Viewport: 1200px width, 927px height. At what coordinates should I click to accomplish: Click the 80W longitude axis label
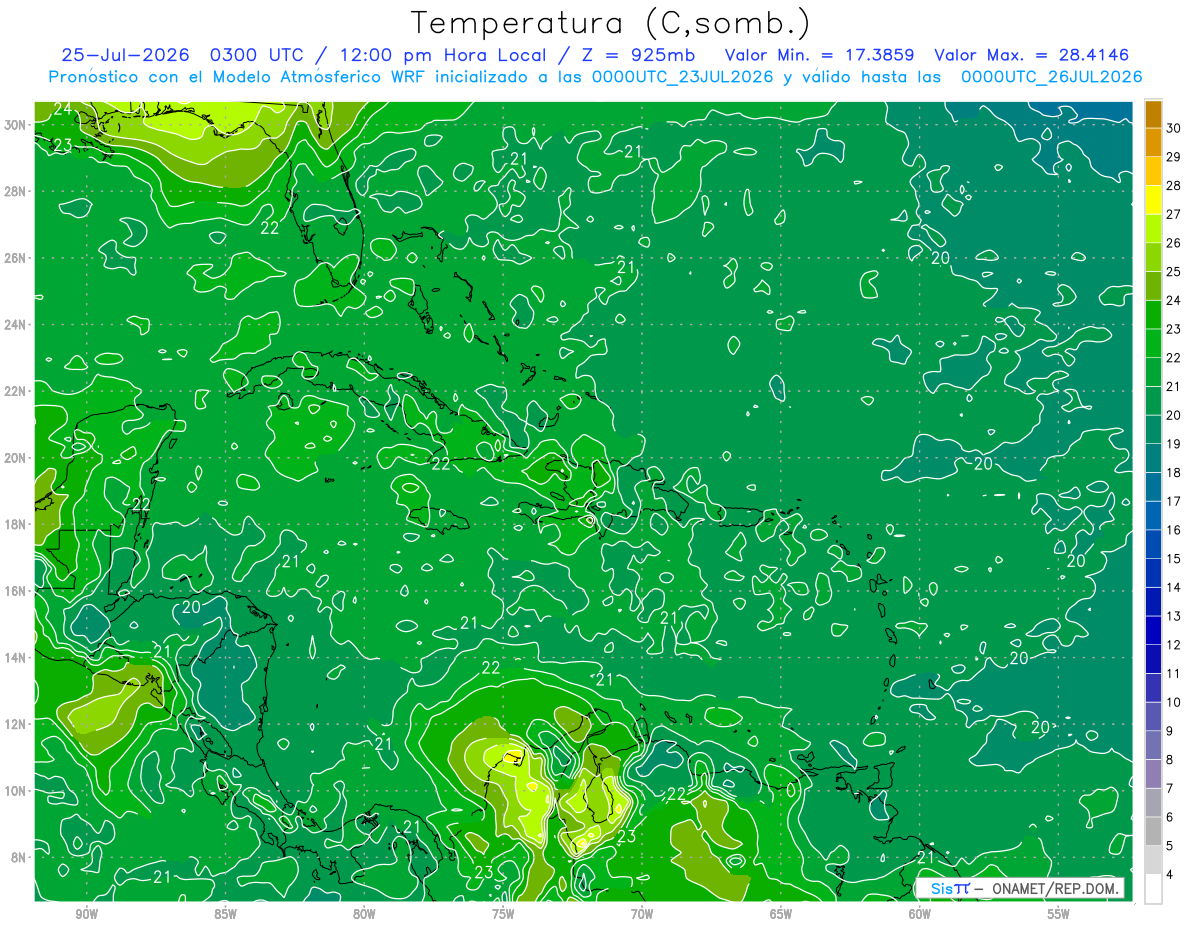tap(364, 914)
